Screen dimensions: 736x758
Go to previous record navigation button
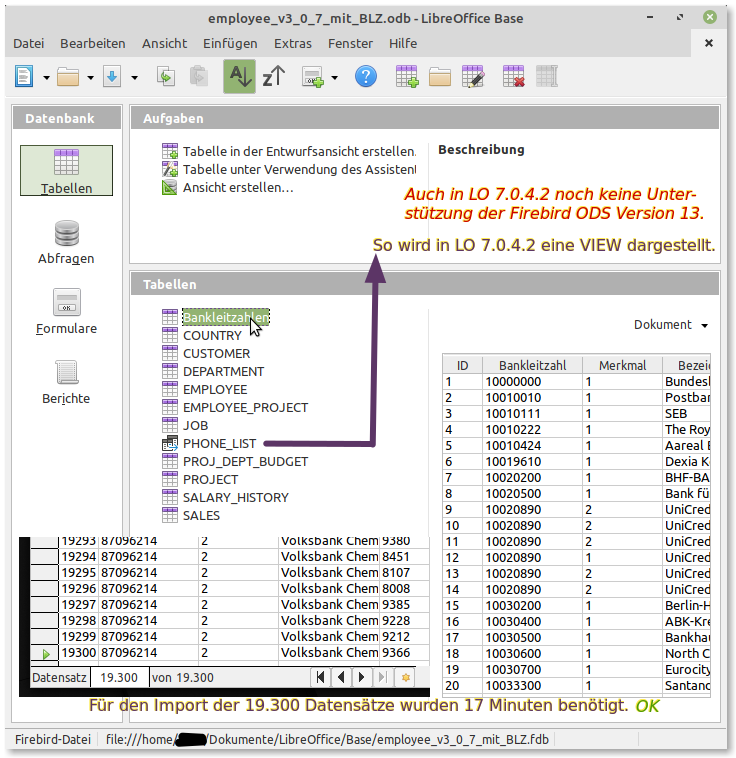(341, 677)
